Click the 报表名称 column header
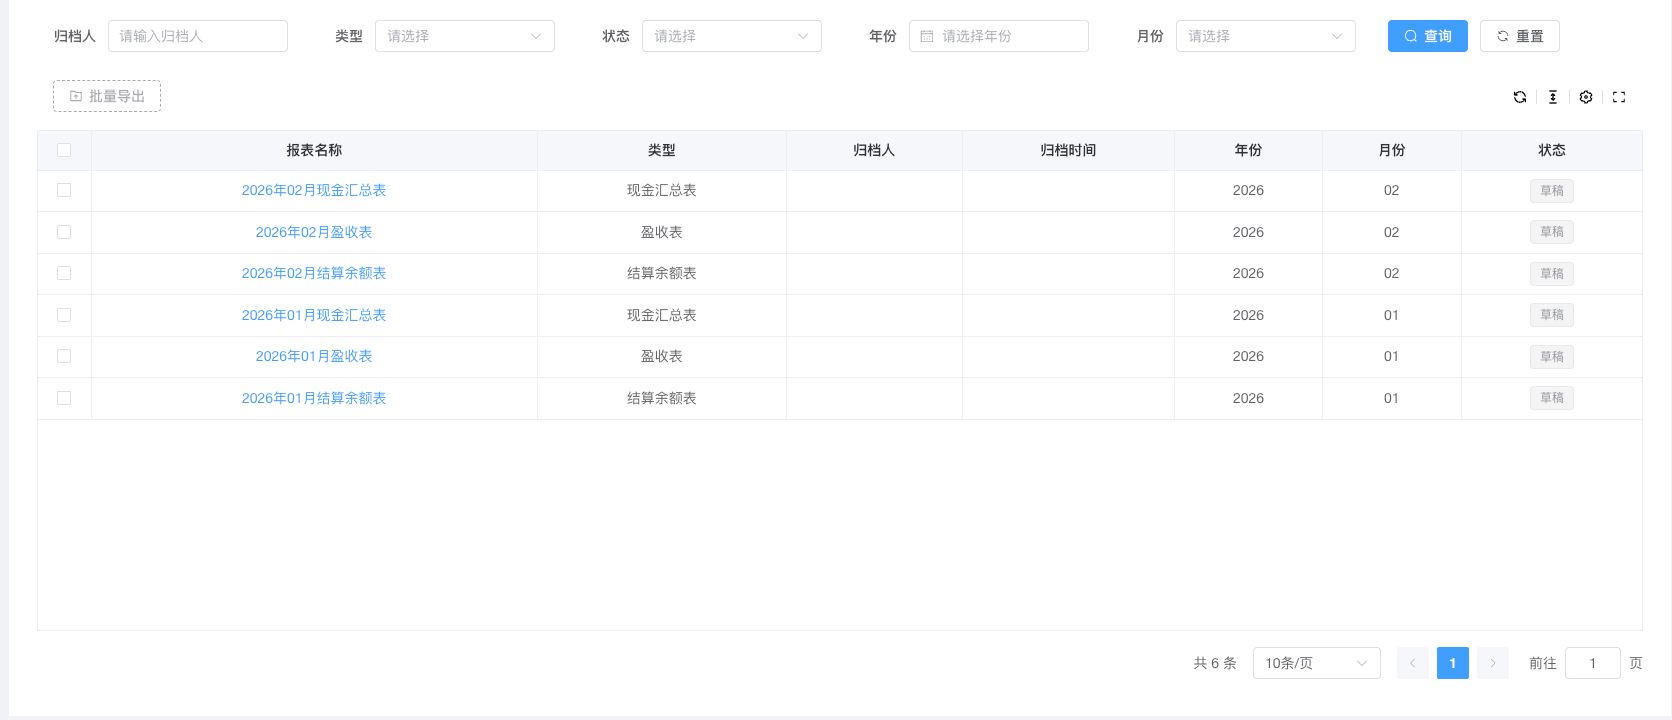 tap(314, 150)
